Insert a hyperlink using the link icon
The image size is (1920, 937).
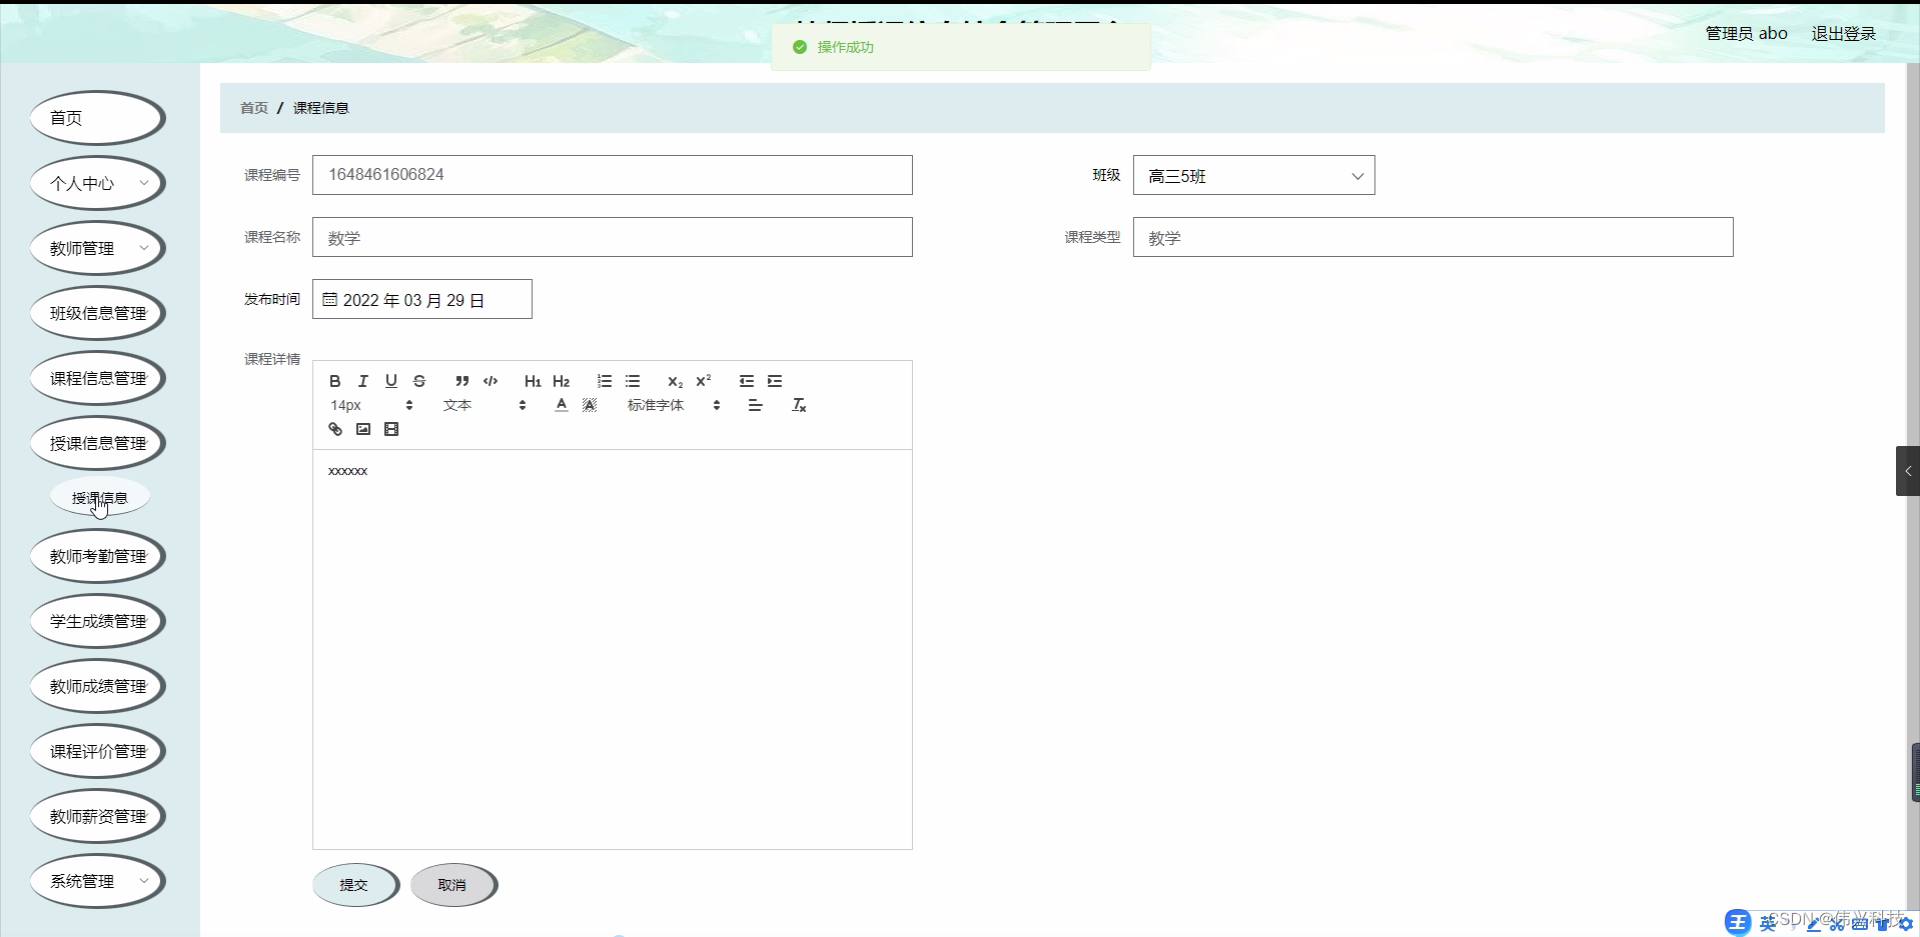pyautogui.click(x=335, y=429)
